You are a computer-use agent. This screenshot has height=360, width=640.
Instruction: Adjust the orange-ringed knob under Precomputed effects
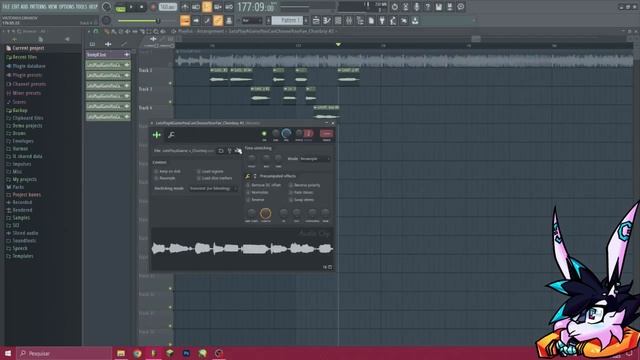(266, 213)
